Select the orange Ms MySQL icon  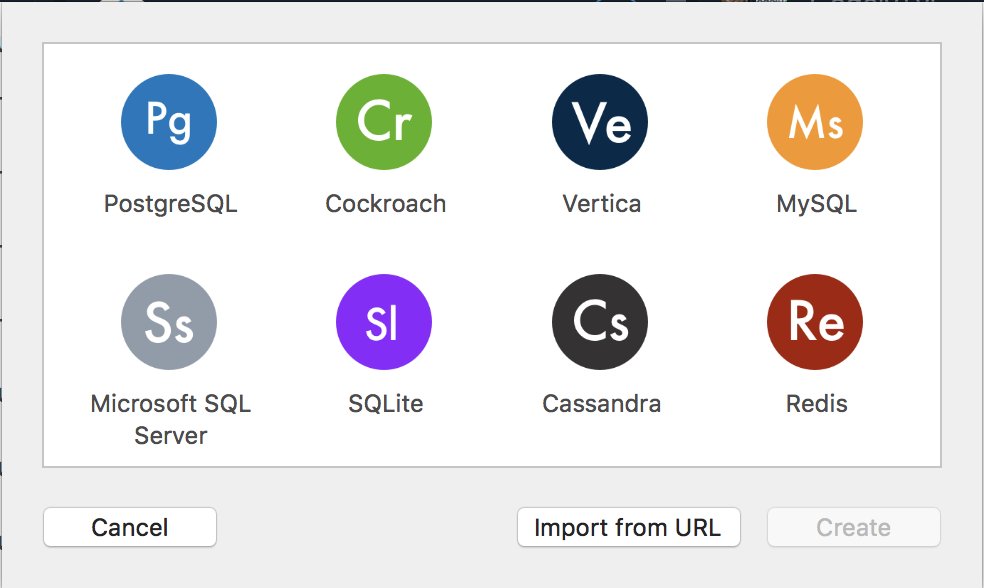(x=815, y=122)
